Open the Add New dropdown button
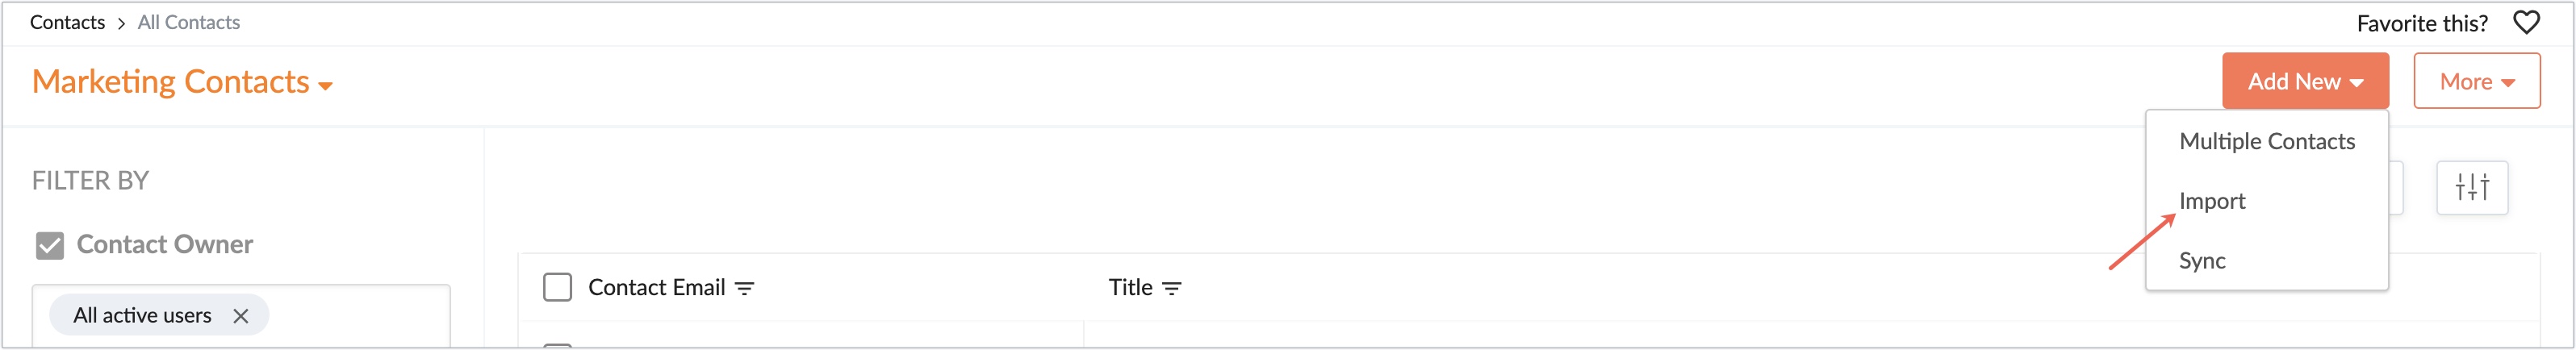Viewport: 2576px width, 350px height. 2304,81
